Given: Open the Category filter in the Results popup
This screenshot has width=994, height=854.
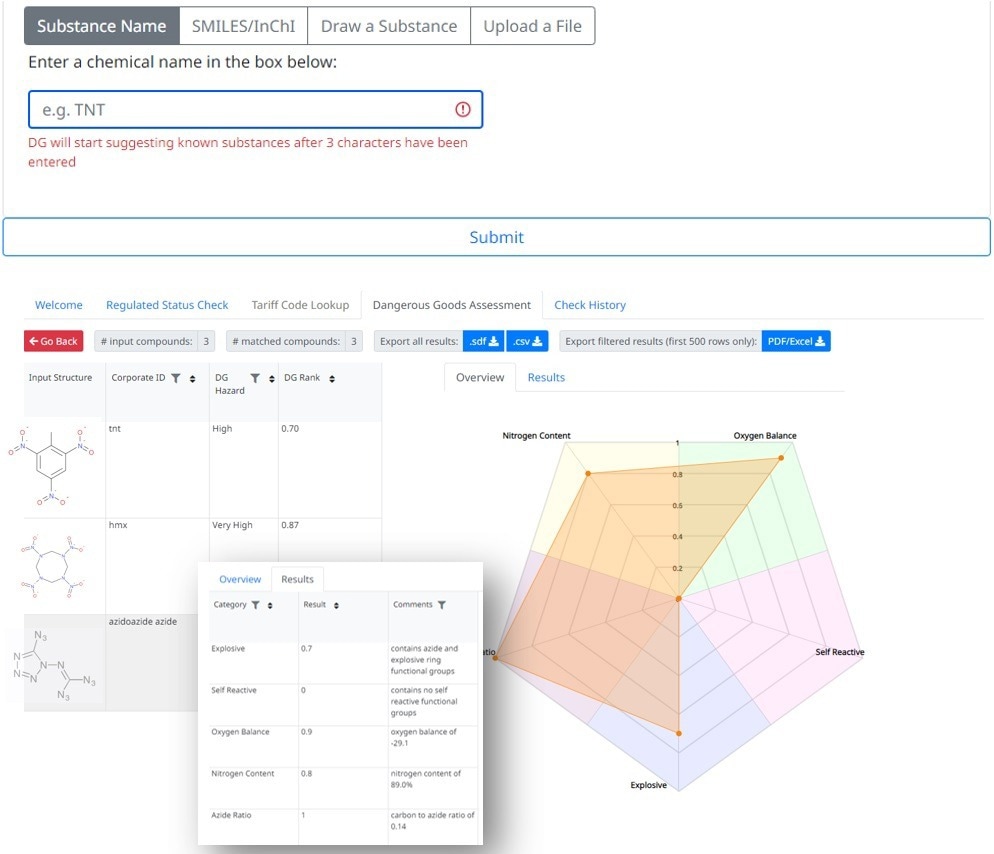Looking at the screenshot, I should pos(256,604).
